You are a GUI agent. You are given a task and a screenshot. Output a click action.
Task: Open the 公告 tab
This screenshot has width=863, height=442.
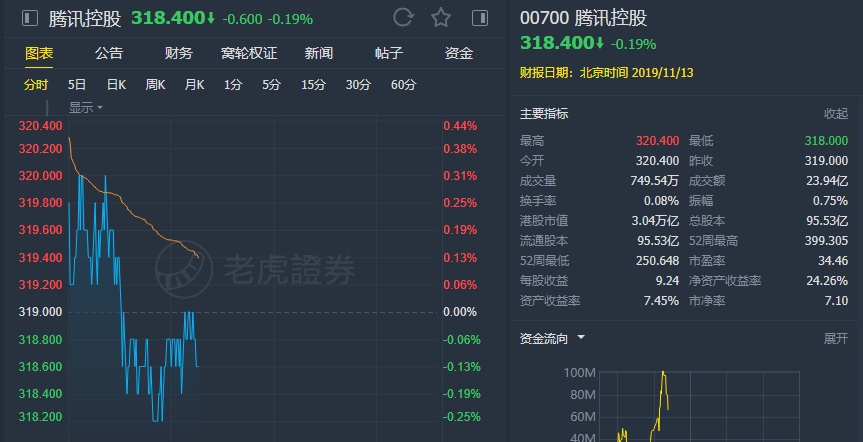(109, 53)
